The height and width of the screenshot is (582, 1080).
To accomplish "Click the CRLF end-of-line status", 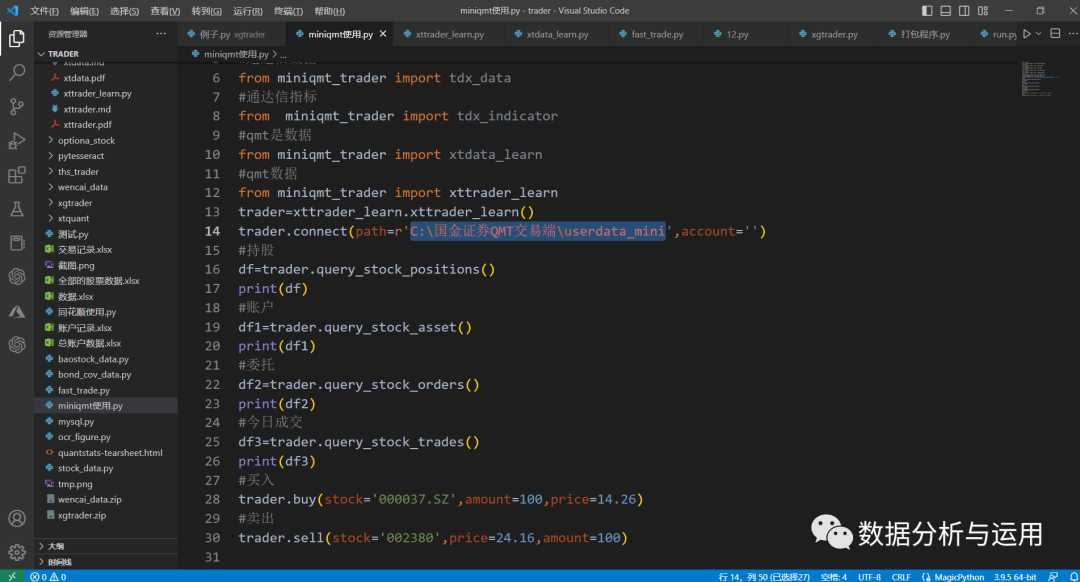I will [901, 576].
